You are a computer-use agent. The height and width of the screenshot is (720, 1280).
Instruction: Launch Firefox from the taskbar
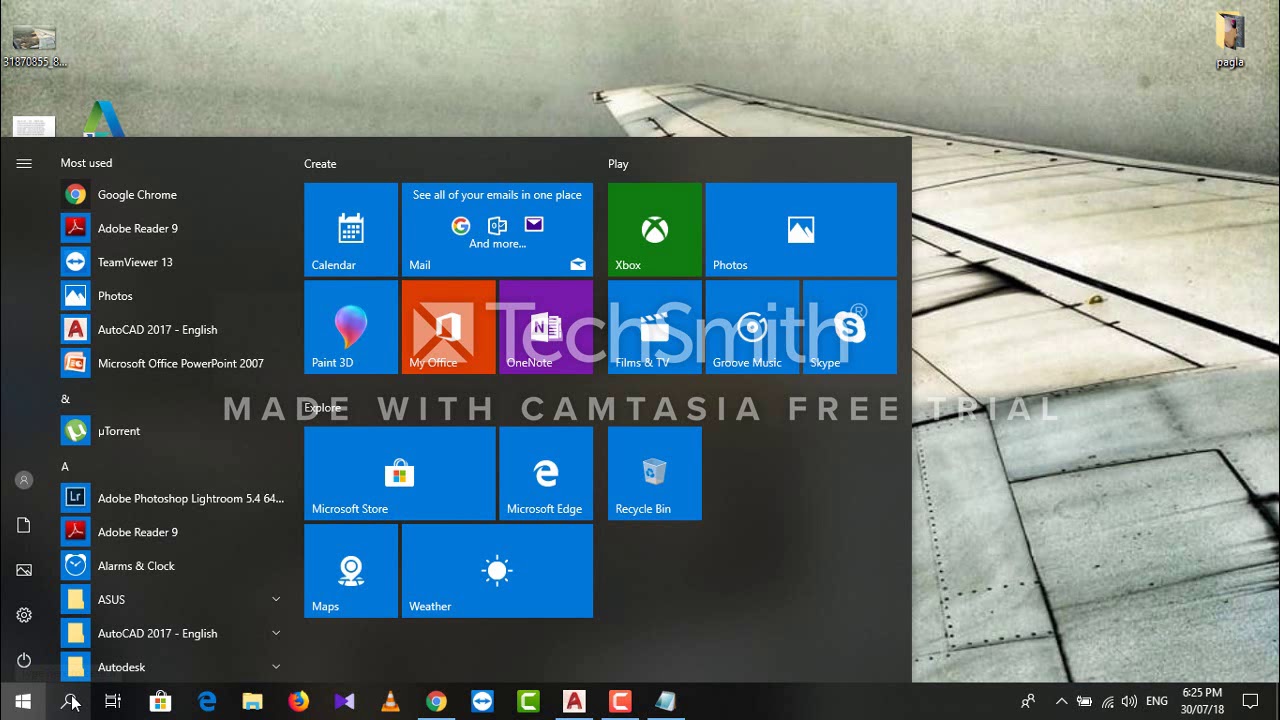298,701
